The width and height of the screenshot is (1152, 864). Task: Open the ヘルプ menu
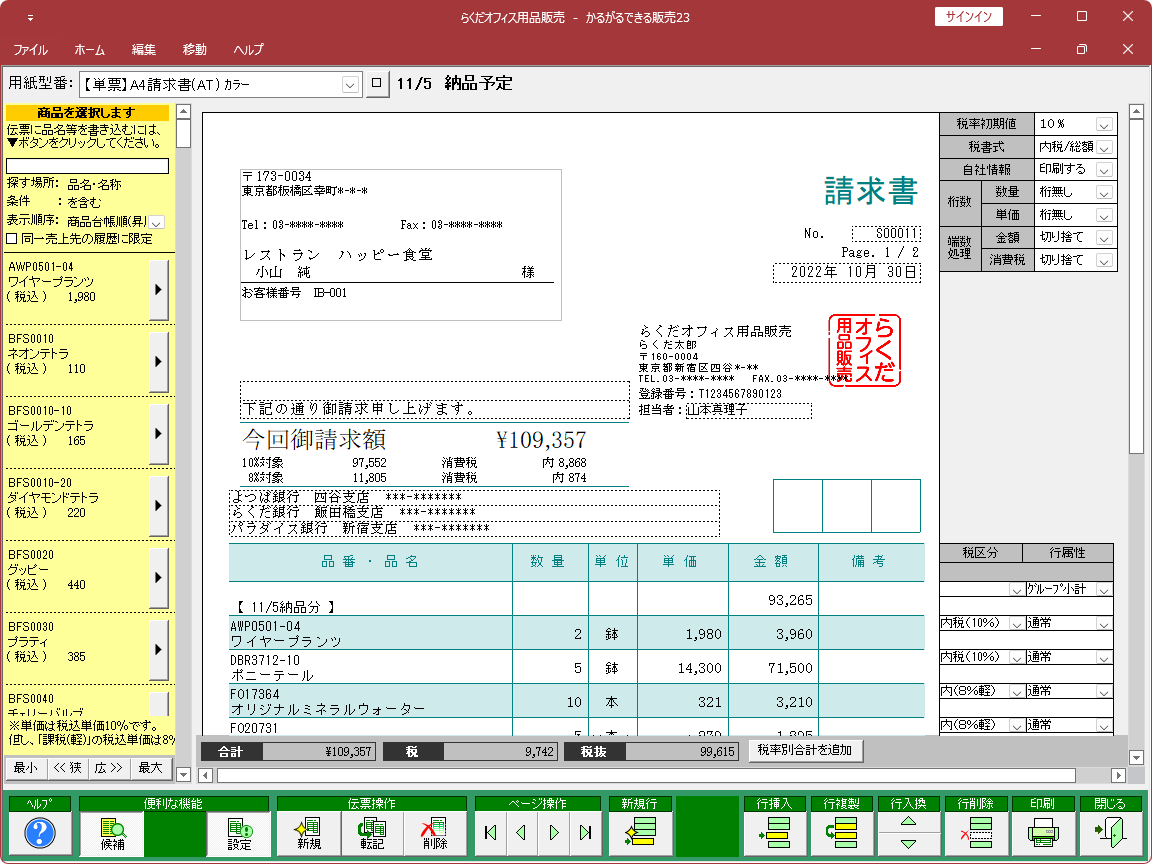pos(248,49)
